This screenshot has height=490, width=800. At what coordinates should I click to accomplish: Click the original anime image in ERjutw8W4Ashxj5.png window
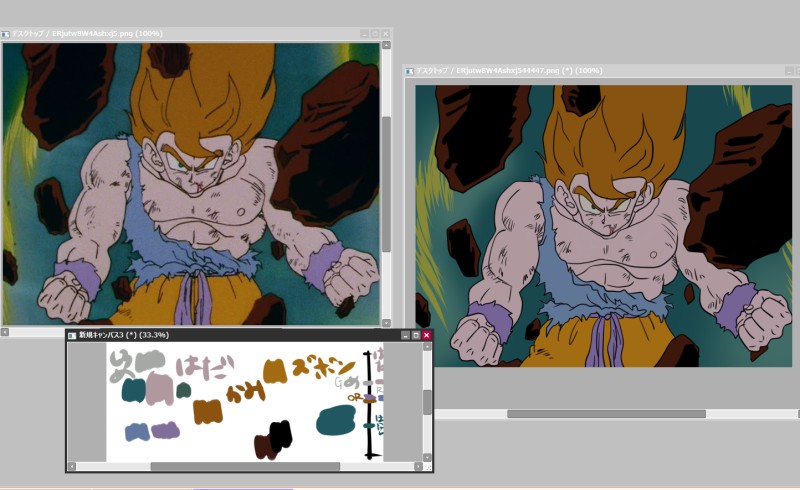(191, 184)
